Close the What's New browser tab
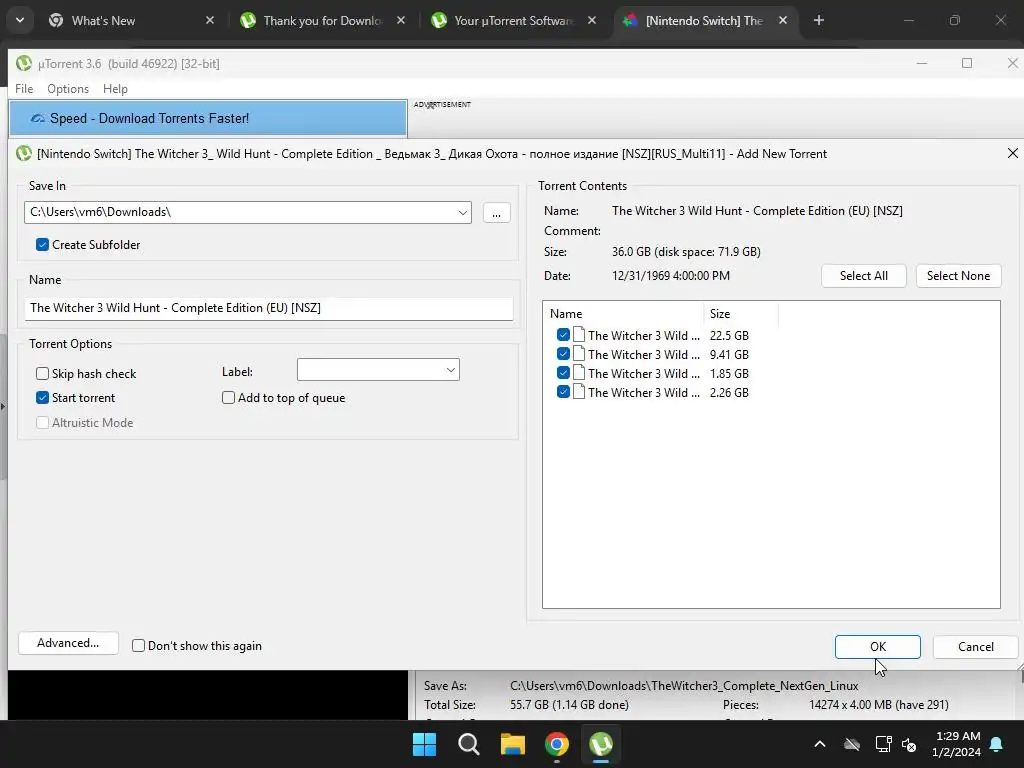The height and width of the screenshot is (768, 1024). pyautogui.click(x=210, y=20)
